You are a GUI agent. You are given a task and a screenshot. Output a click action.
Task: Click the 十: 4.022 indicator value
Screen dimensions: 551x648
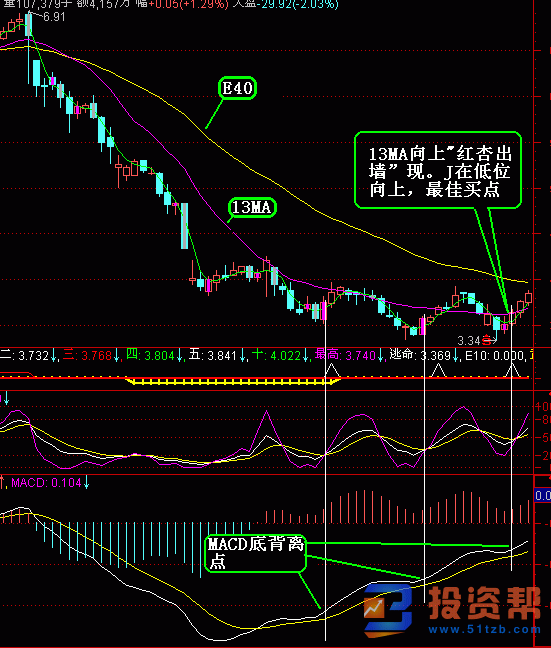[277, 355]
